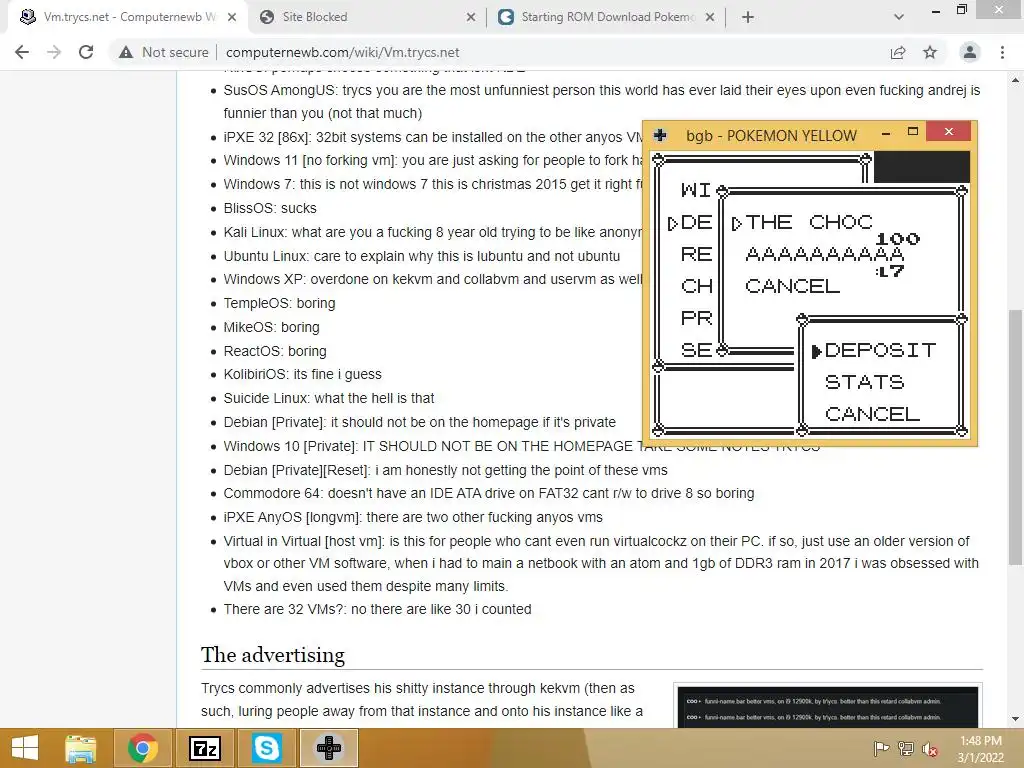Click CANCEL under AAAAAAAAAA in game

click(x=792, y=286)
